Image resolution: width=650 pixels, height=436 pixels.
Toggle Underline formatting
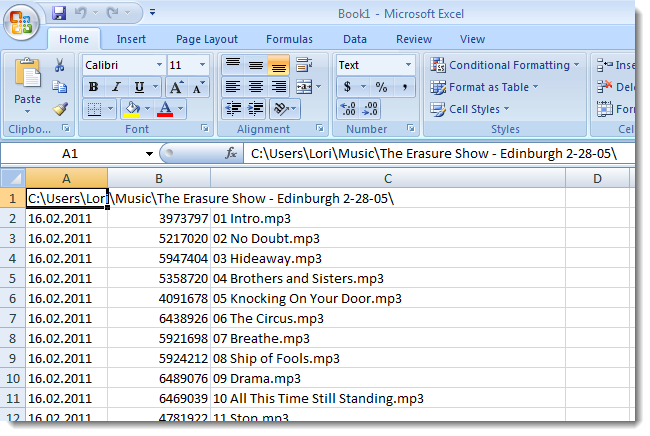[139, 87]
